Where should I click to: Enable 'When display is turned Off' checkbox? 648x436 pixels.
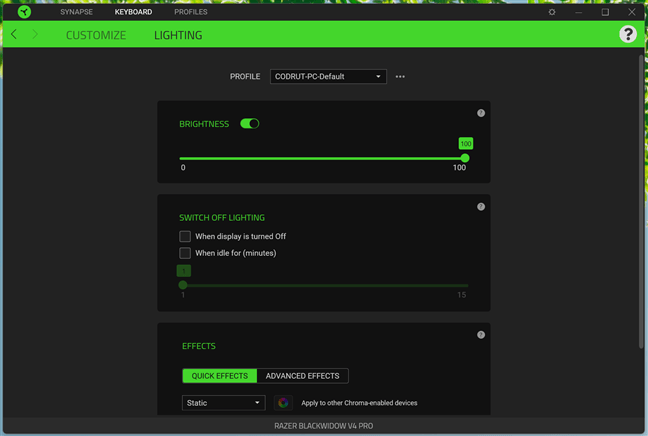pos(185,237)
